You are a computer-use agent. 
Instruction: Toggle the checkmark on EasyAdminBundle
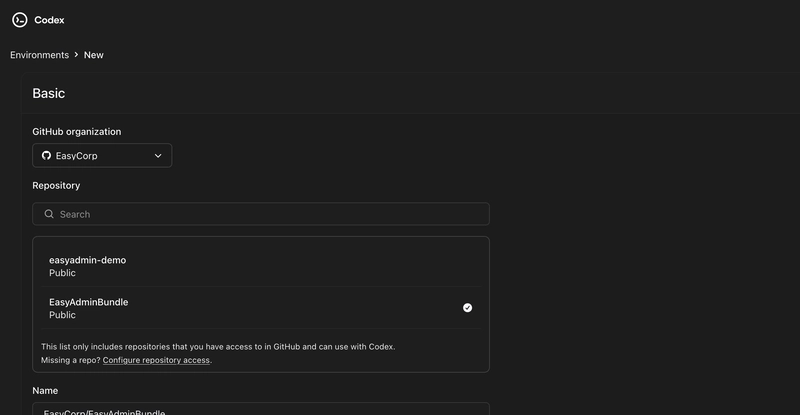tap(467, 308)
